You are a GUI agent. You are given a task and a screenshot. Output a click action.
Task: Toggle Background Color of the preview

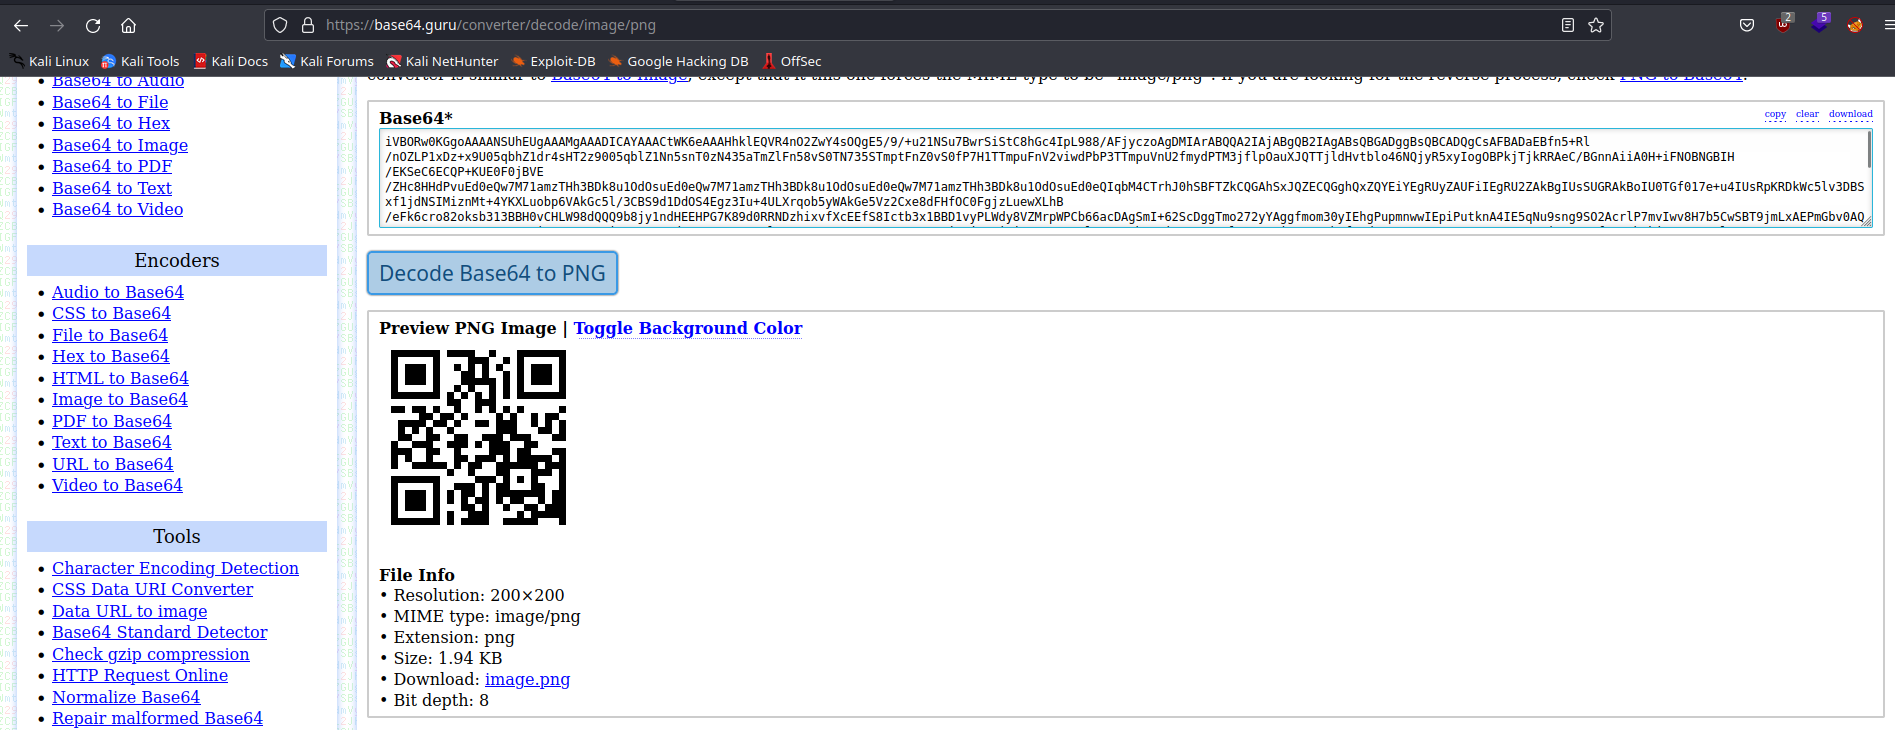coord(687,328)
